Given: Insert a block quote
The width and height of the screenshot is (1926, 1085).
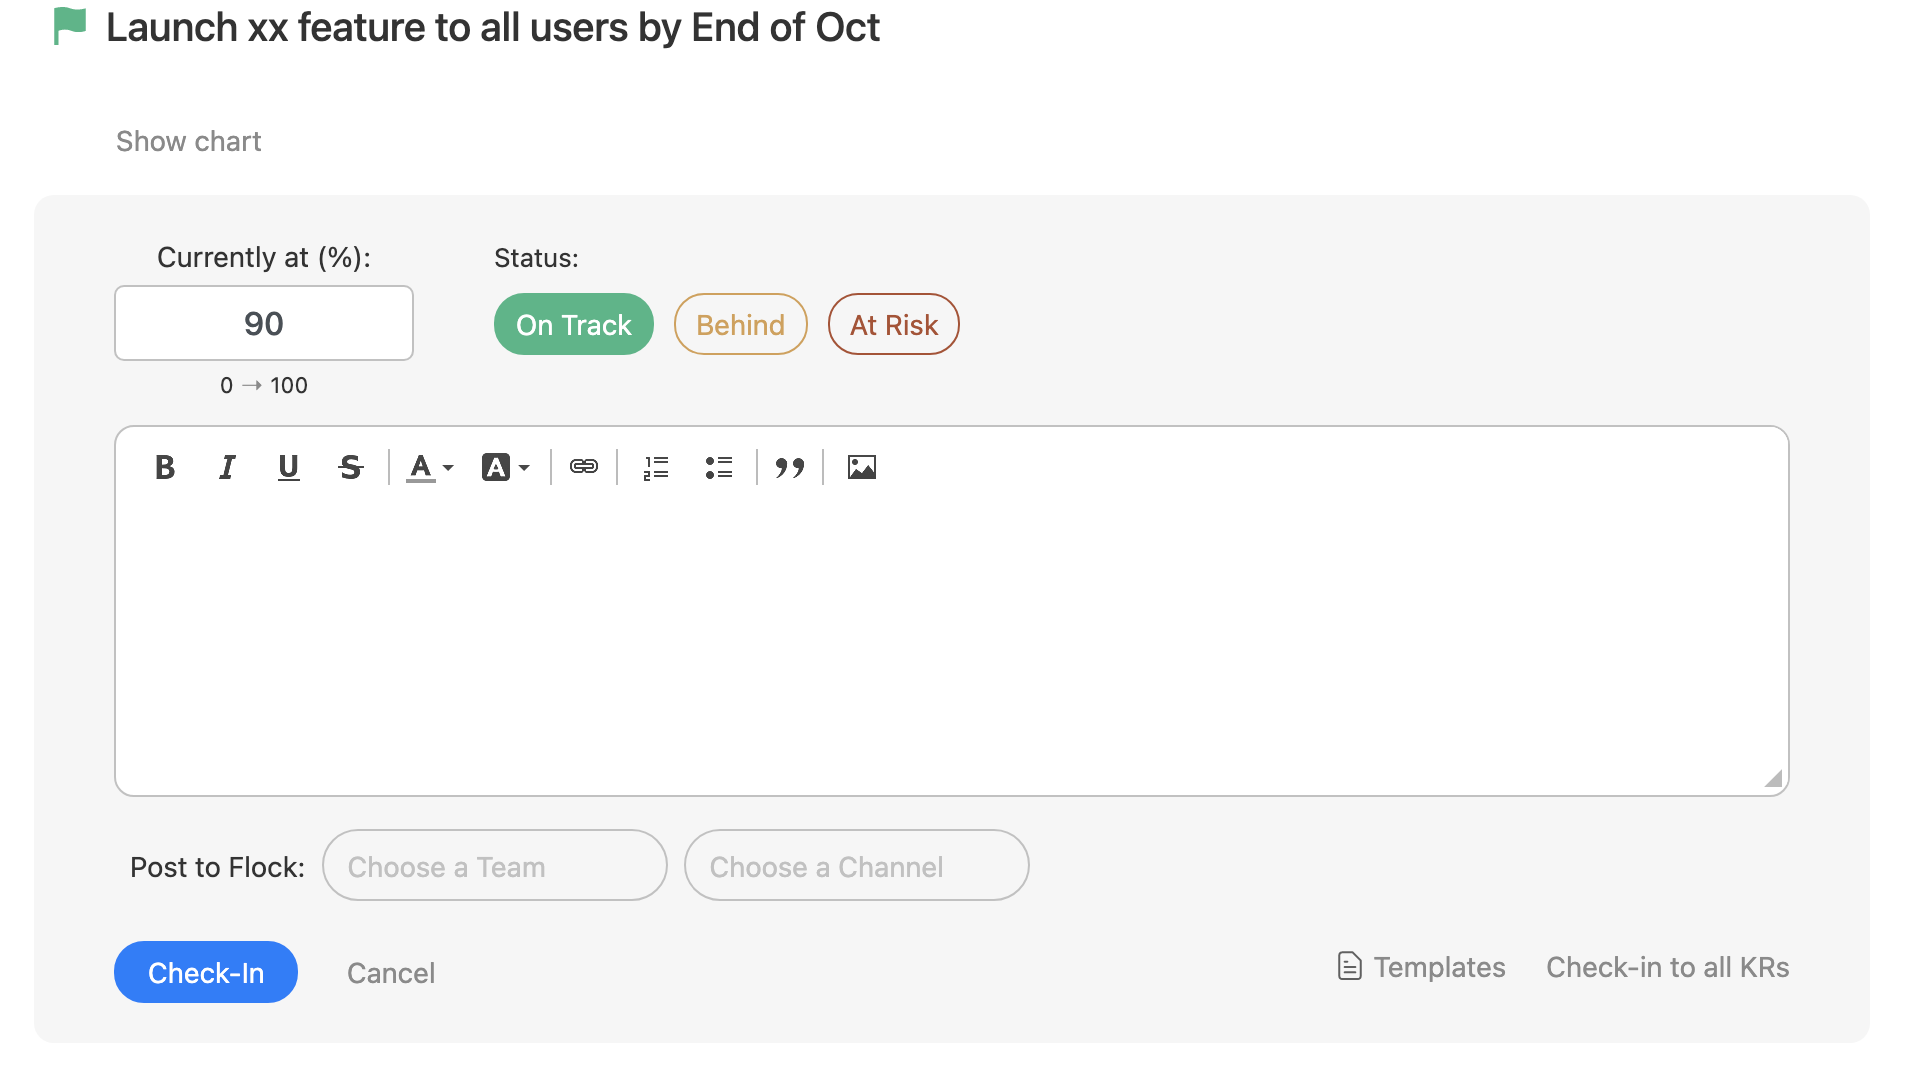Looking at the screenshot, I should pos(790,467).
